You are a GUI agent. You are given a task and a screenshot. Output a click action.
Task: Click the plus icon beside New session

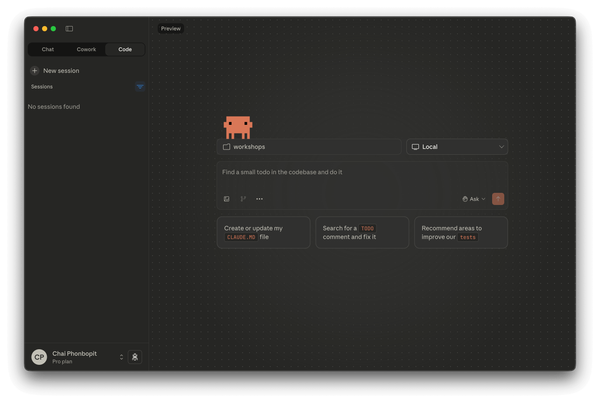click(x=34, y=71)
